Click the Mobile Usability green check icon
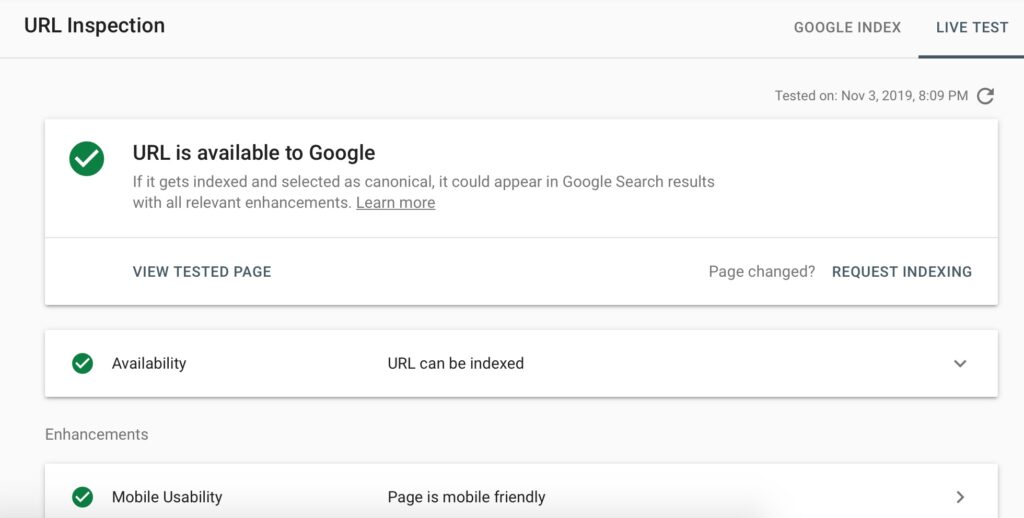 tap(82, 497)
